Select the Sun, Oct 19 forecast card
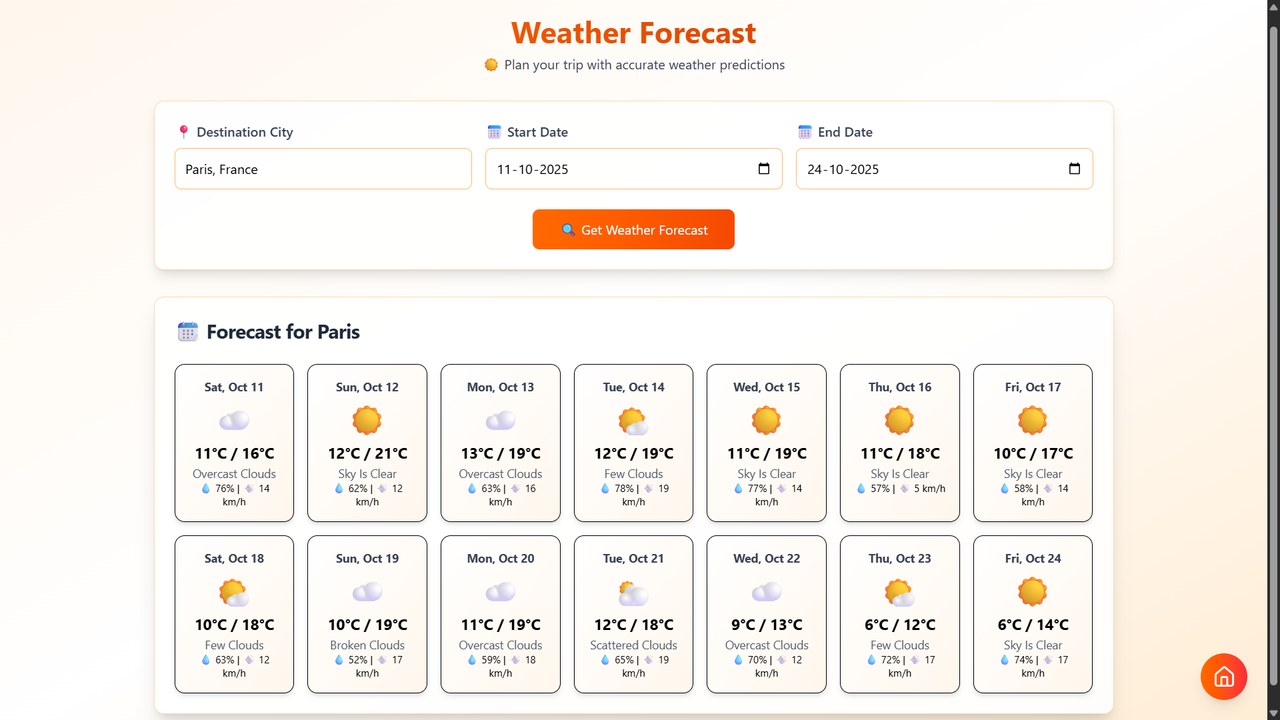 click(x=367, y=614)
